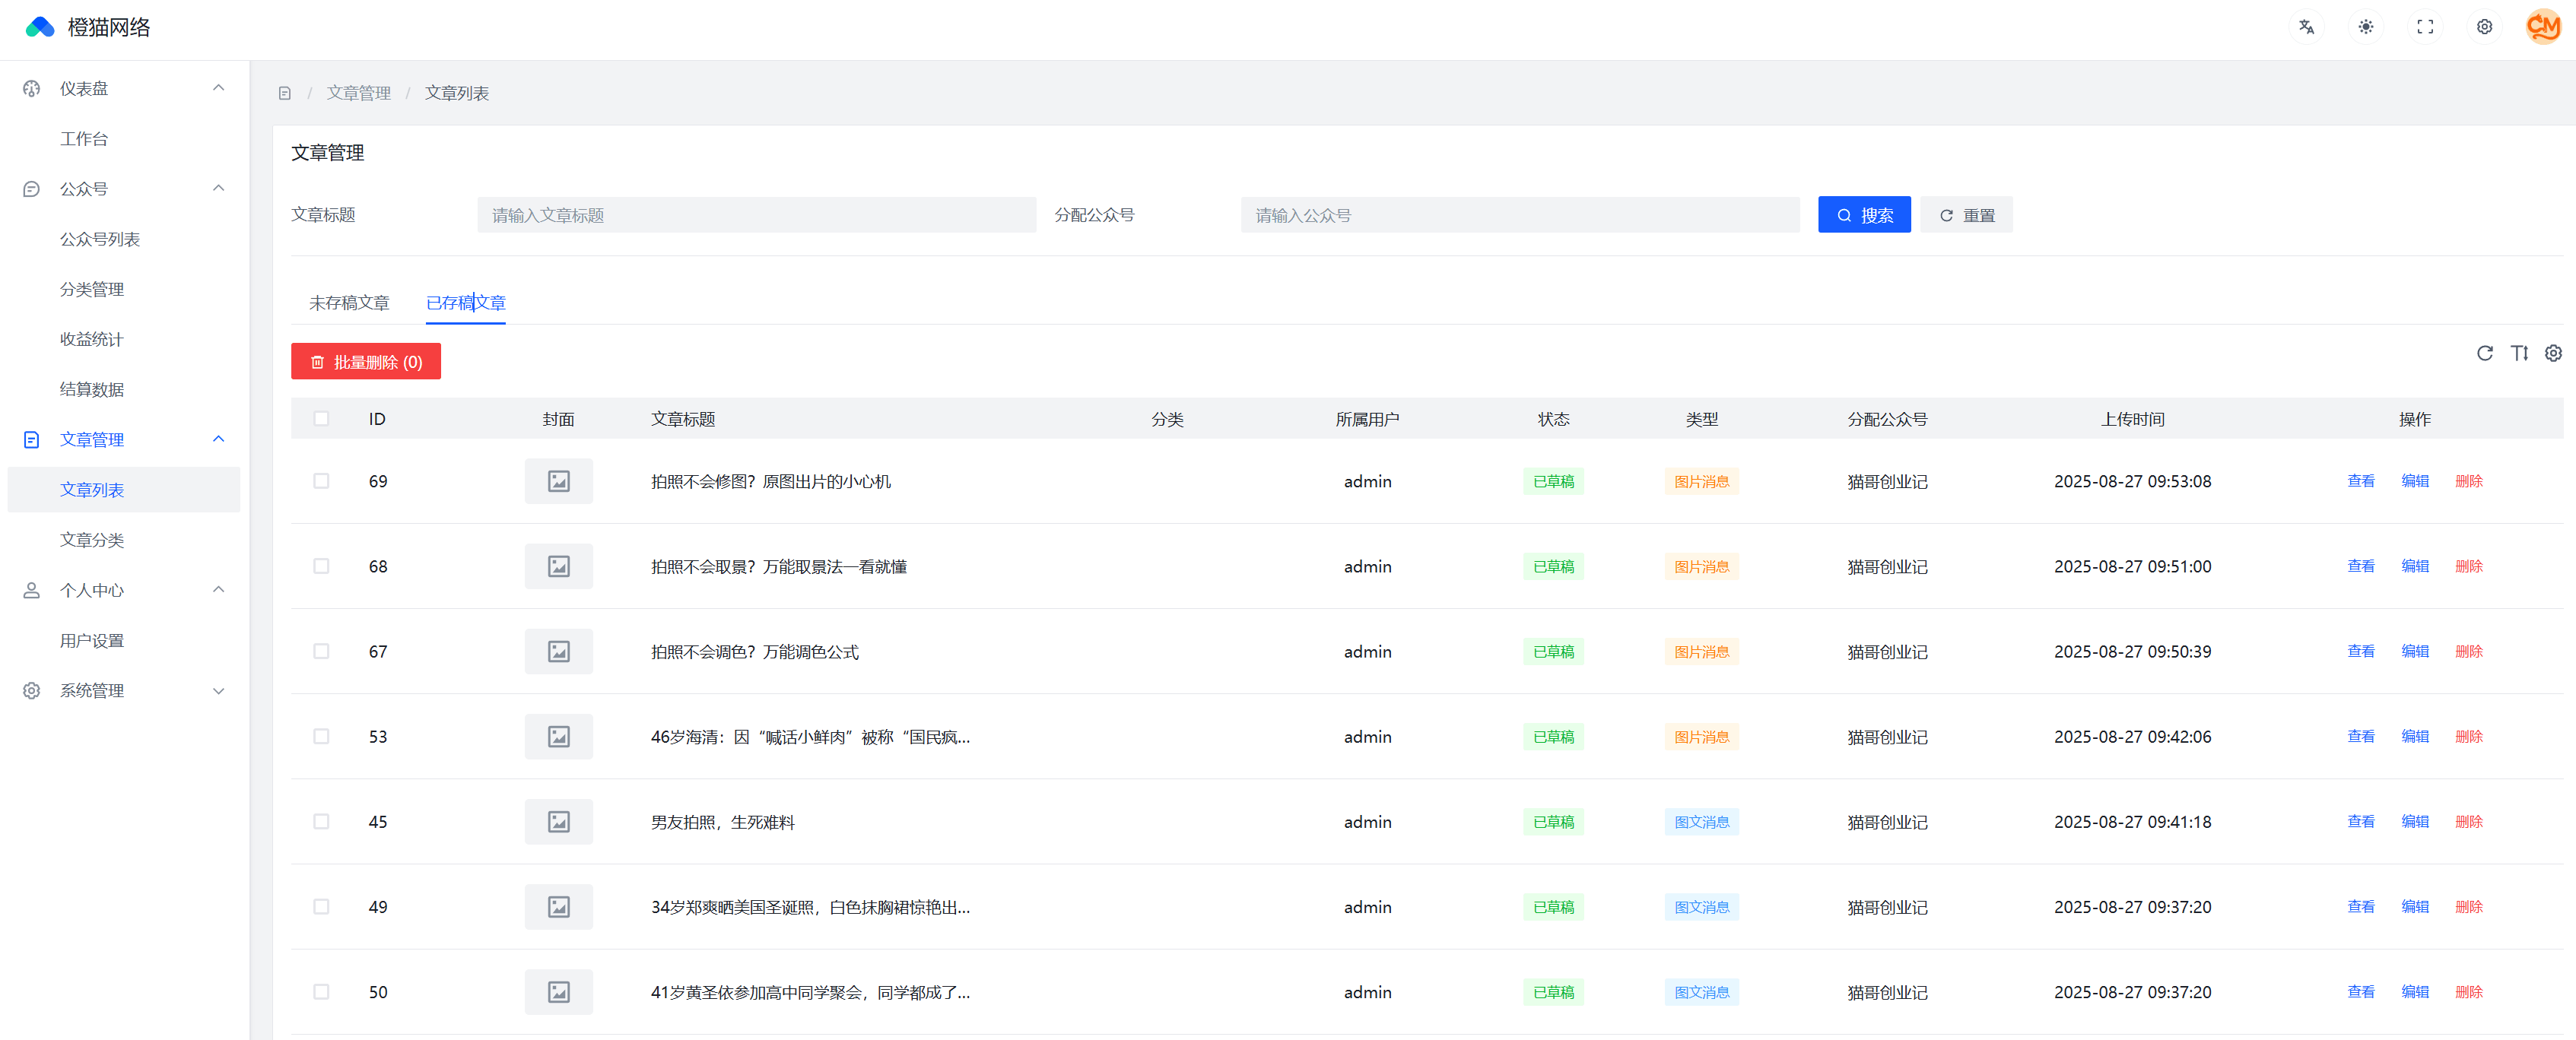The image size is (2576, 1040).
Task: Refresh the article table with the reload icon
Action: (2486, 353)
